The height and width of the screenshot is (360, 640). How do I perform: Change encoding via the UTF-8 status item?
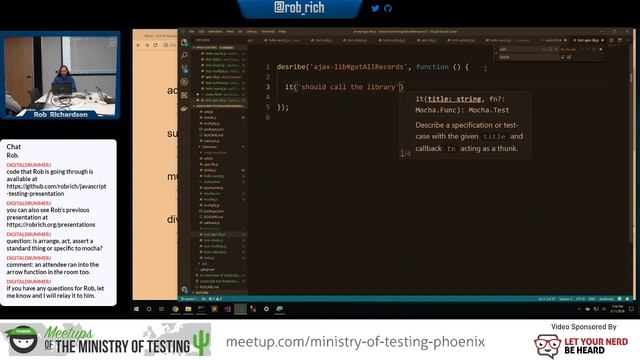(580, 299)
